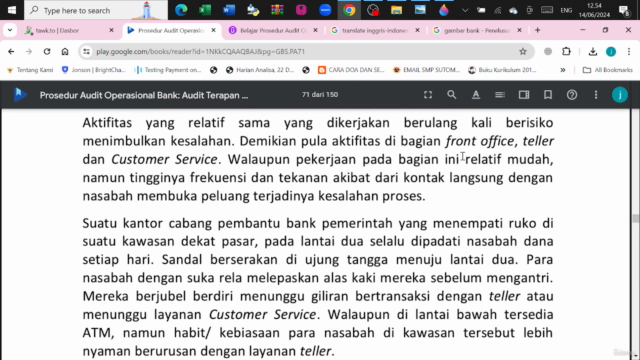Open All Bookmarks folder
Image resolution: width=640 pixels, height=360 pixels.
pyautogui.click(x=607, y=70)
